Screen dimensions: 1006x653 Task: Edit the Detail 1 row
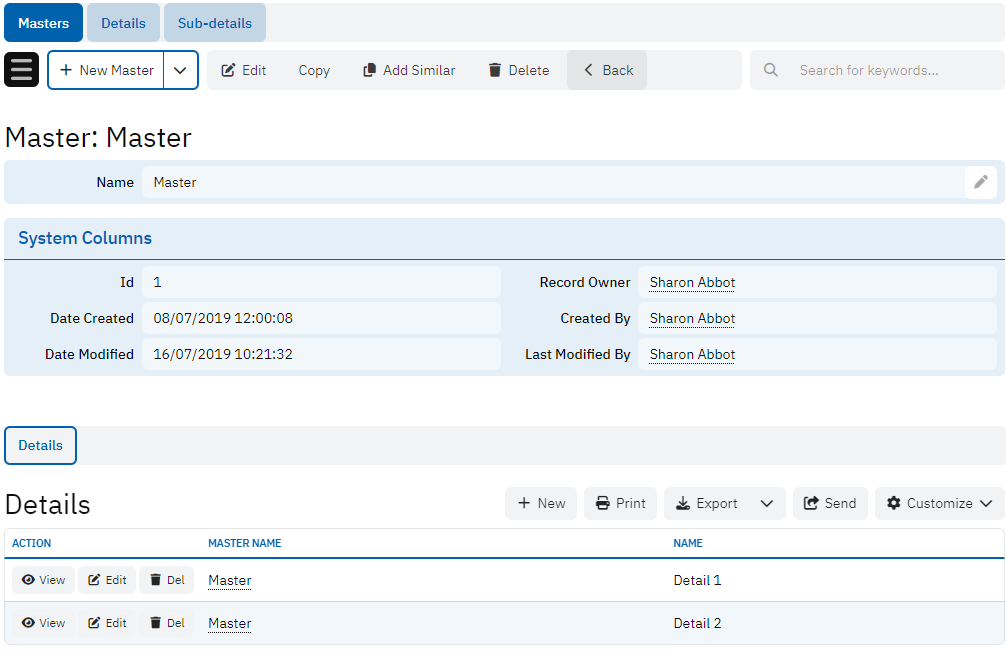107,580
